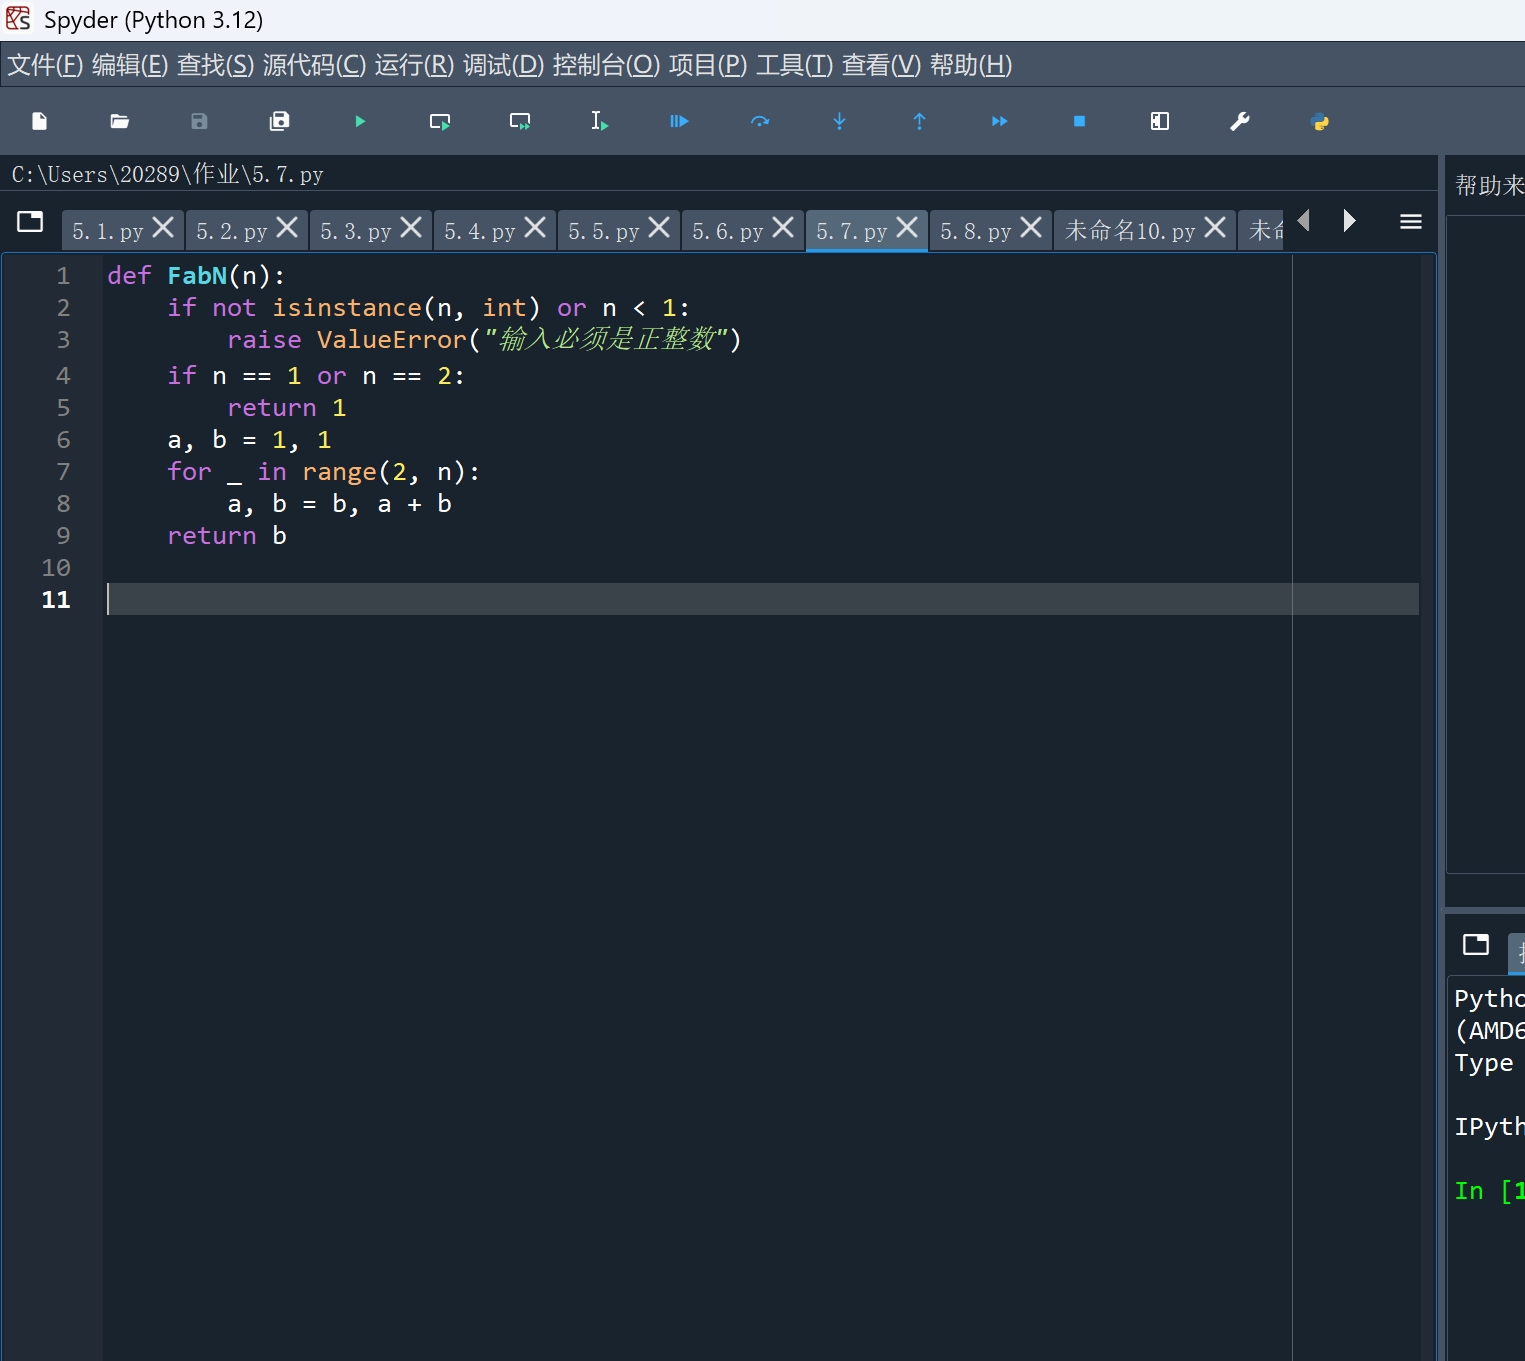
Task: Open editor file browse tabs icon
Action: click(30, 221)
